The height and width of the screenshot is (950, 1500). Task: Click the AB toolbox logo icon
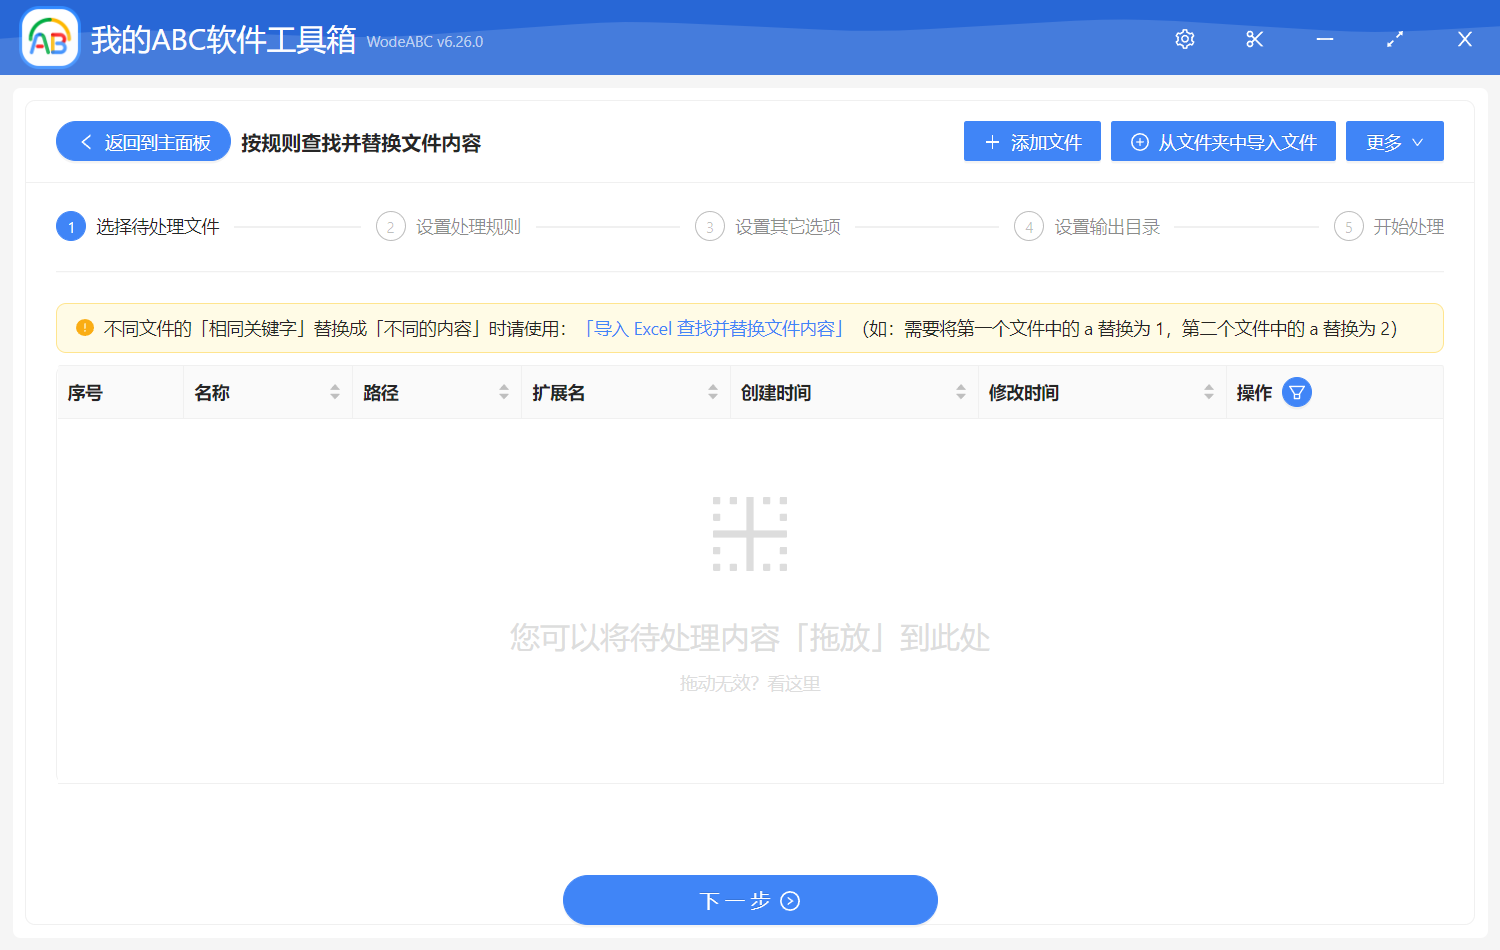(x=49, y=37)
